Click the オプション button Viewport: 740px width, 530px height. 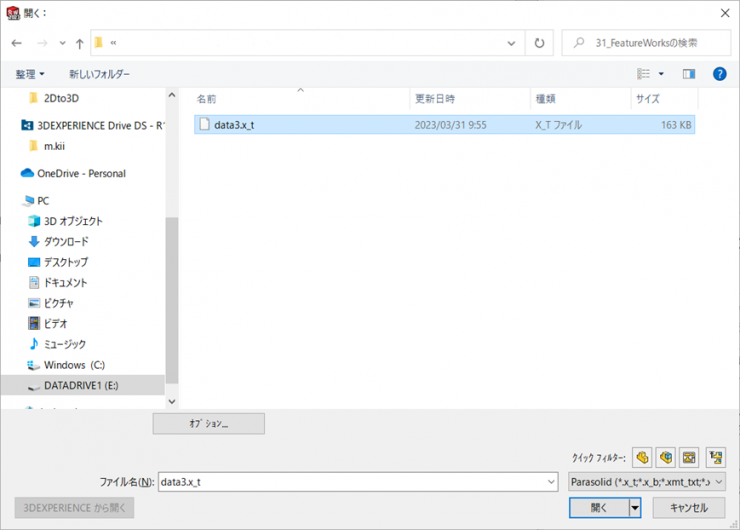tap(208, 424)
